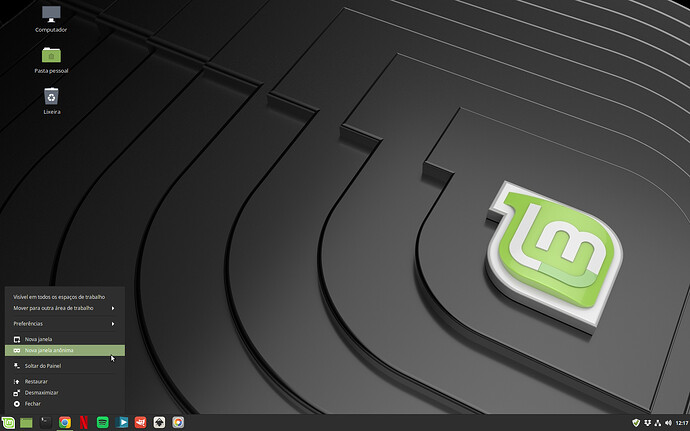This screenshot has height=431, width=690.
Task: Open Spotify from the panel
Action: [103, 423]
